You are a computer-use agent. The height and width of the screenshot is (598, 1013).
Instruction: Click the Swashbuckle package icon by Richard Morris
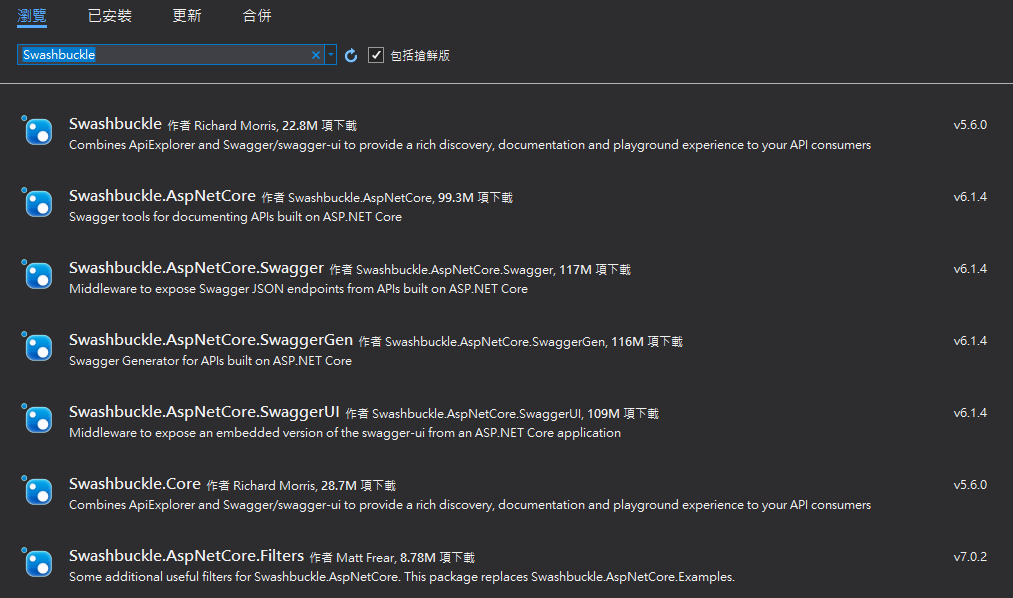point(37,132)
